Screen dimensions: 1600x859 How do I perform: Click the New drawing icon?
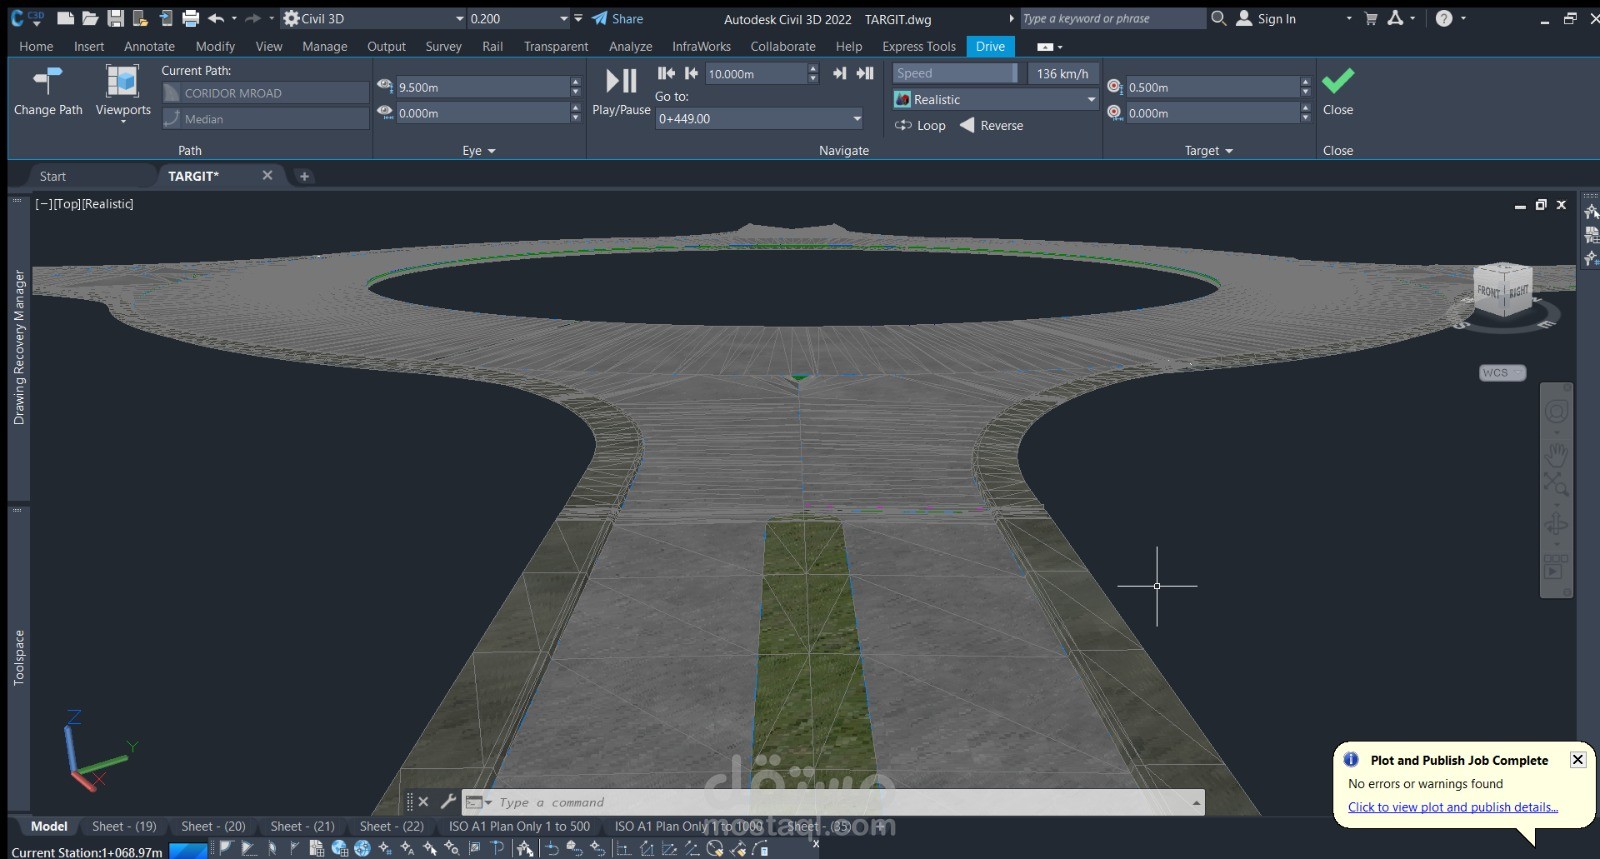pos(66,18)
